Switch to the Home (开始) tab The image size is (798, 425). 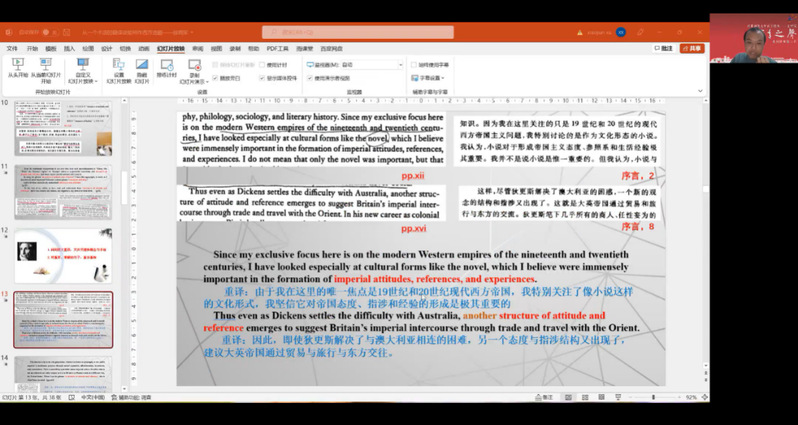pyautogui.click(x=32, y=49)
